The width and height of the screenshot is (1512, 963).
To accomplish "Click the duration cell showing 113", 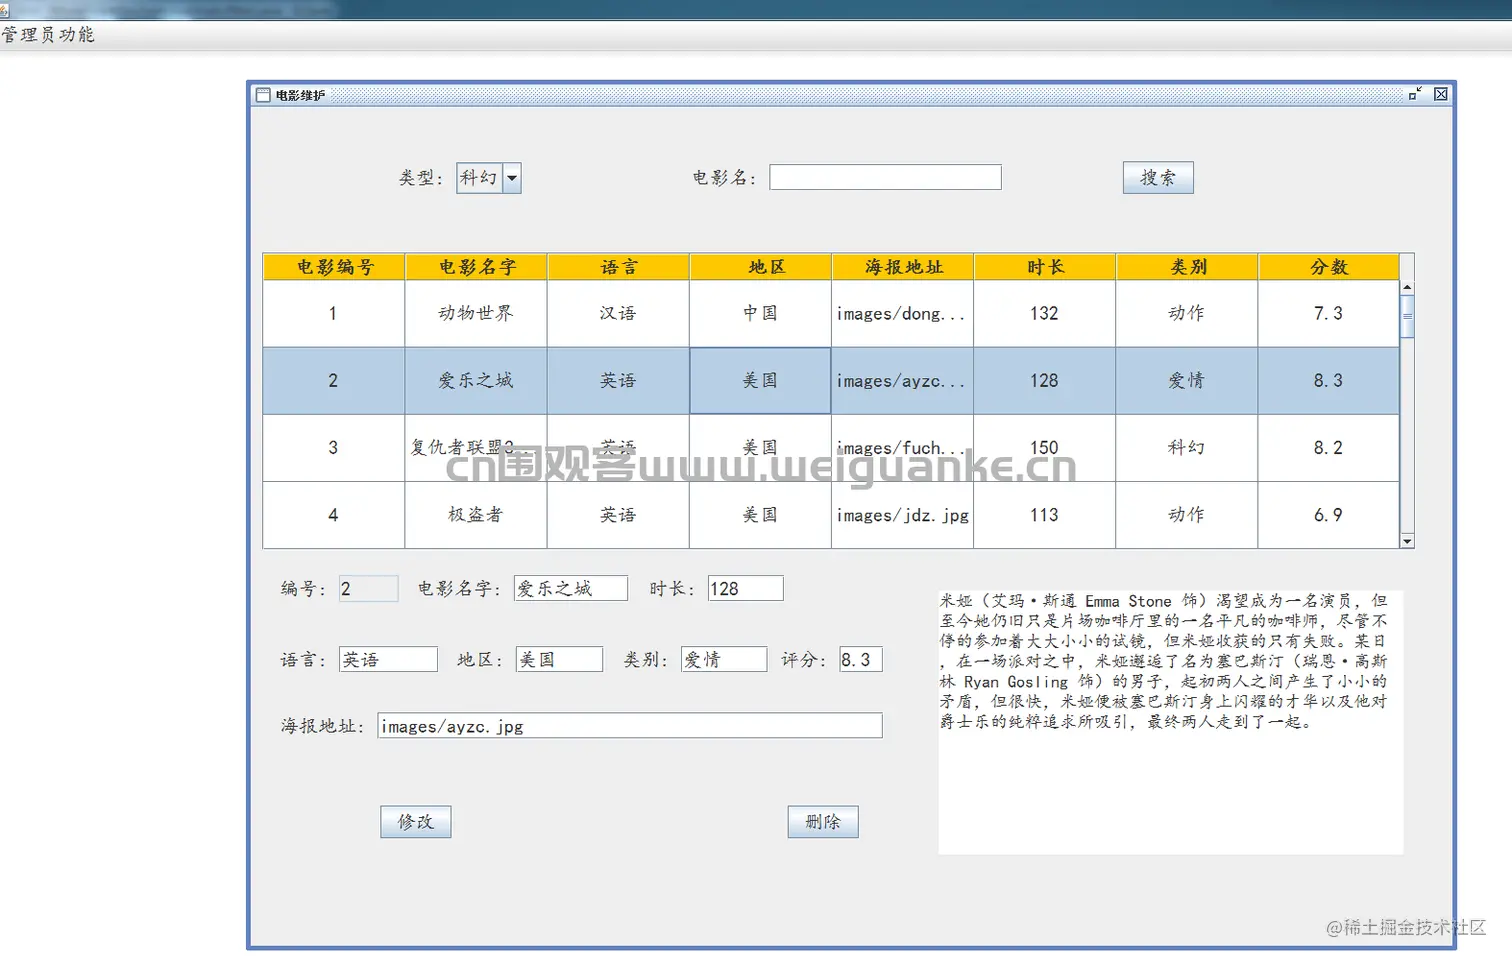I will (1044, 515).
